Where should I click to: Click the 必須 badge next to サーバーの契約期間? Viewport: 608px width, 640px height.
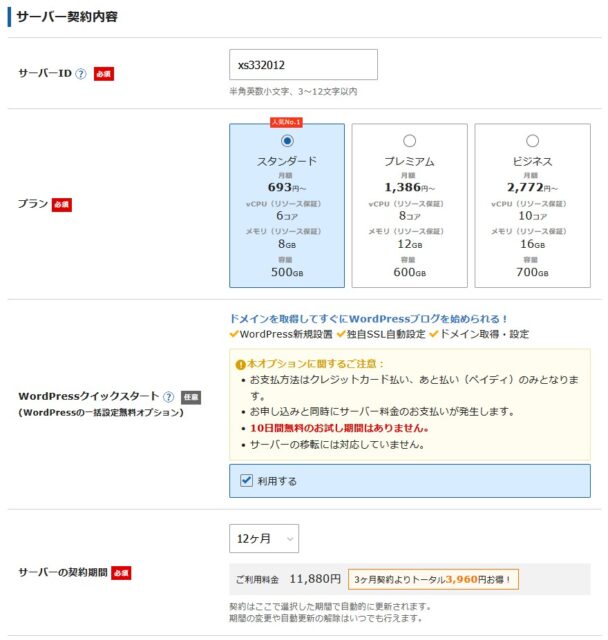121,572
